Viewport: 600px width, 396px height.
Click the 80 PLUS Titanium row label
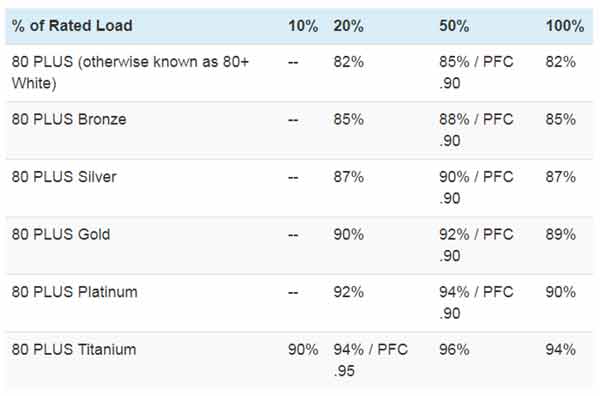coord(74,349)
